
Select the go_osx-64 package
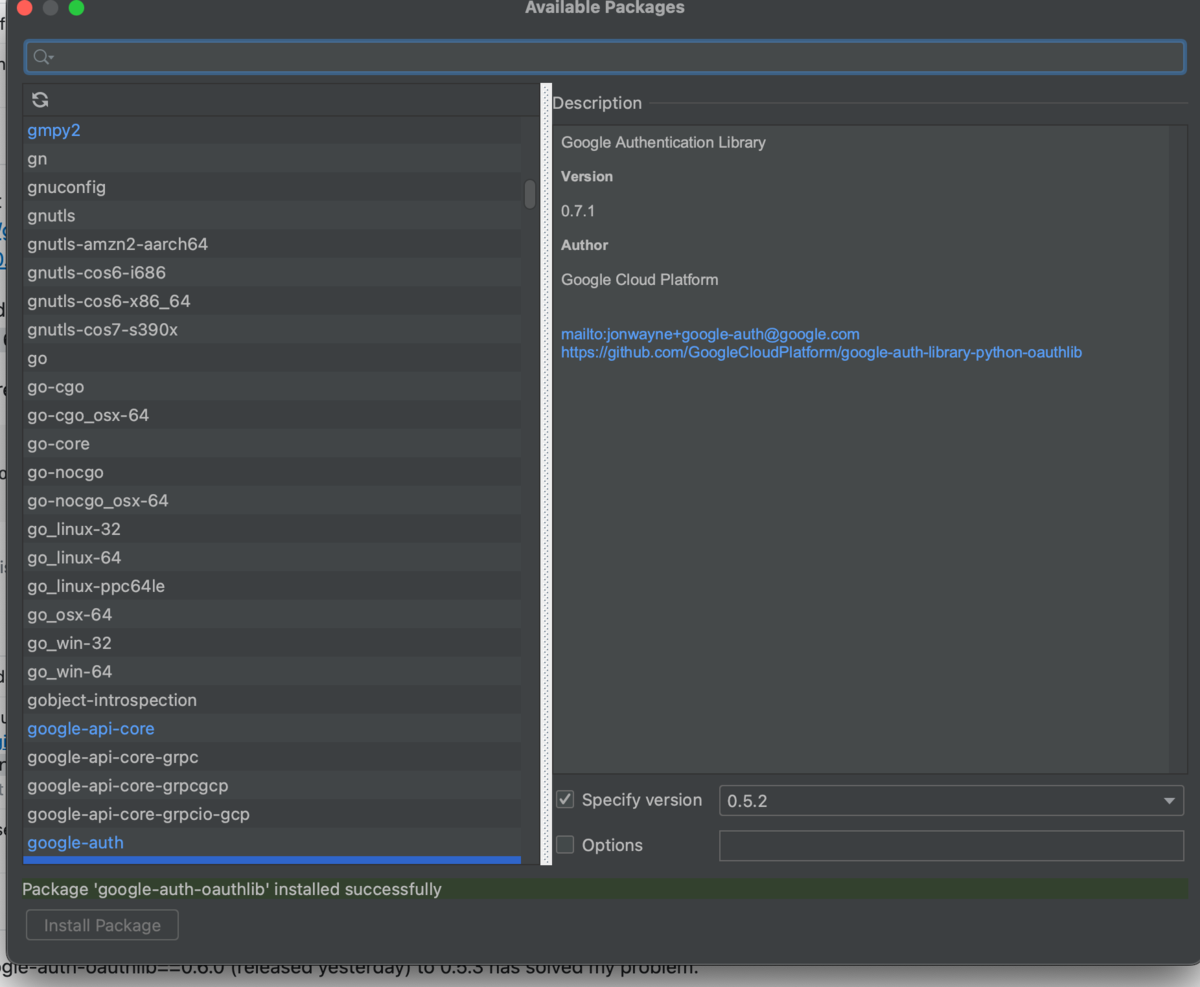[272, 615]
